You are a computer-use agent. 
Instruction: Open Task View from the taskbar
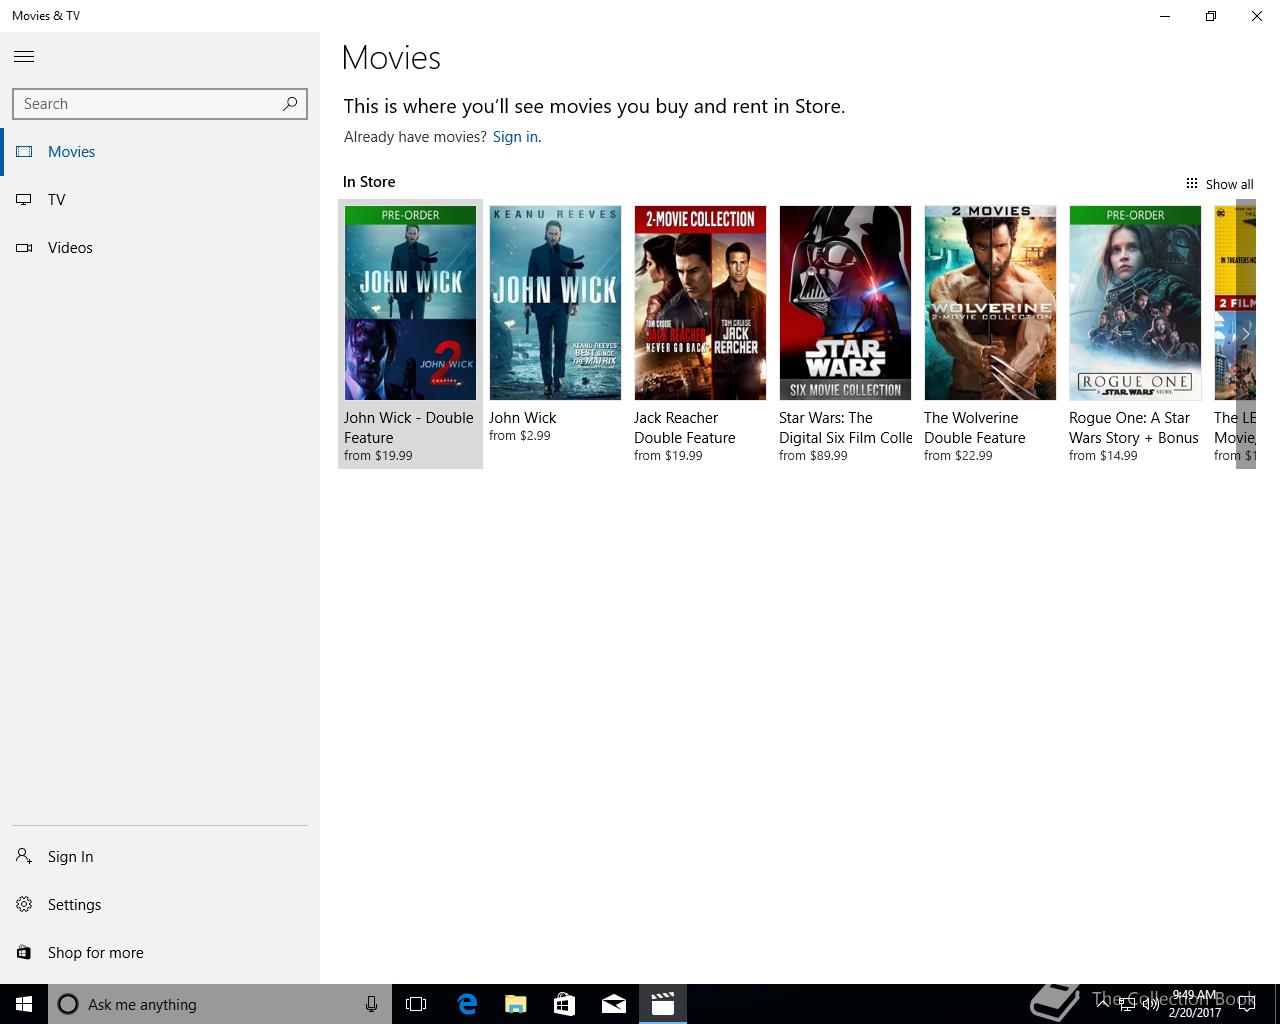coord(416,1004)
